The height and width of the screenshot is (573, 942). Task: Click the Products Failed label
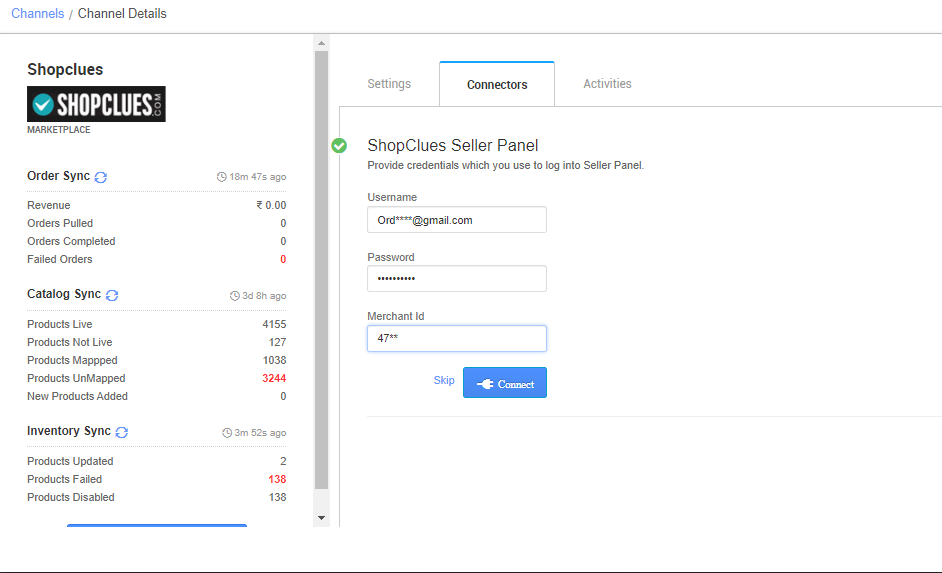[x=64, y=479]
